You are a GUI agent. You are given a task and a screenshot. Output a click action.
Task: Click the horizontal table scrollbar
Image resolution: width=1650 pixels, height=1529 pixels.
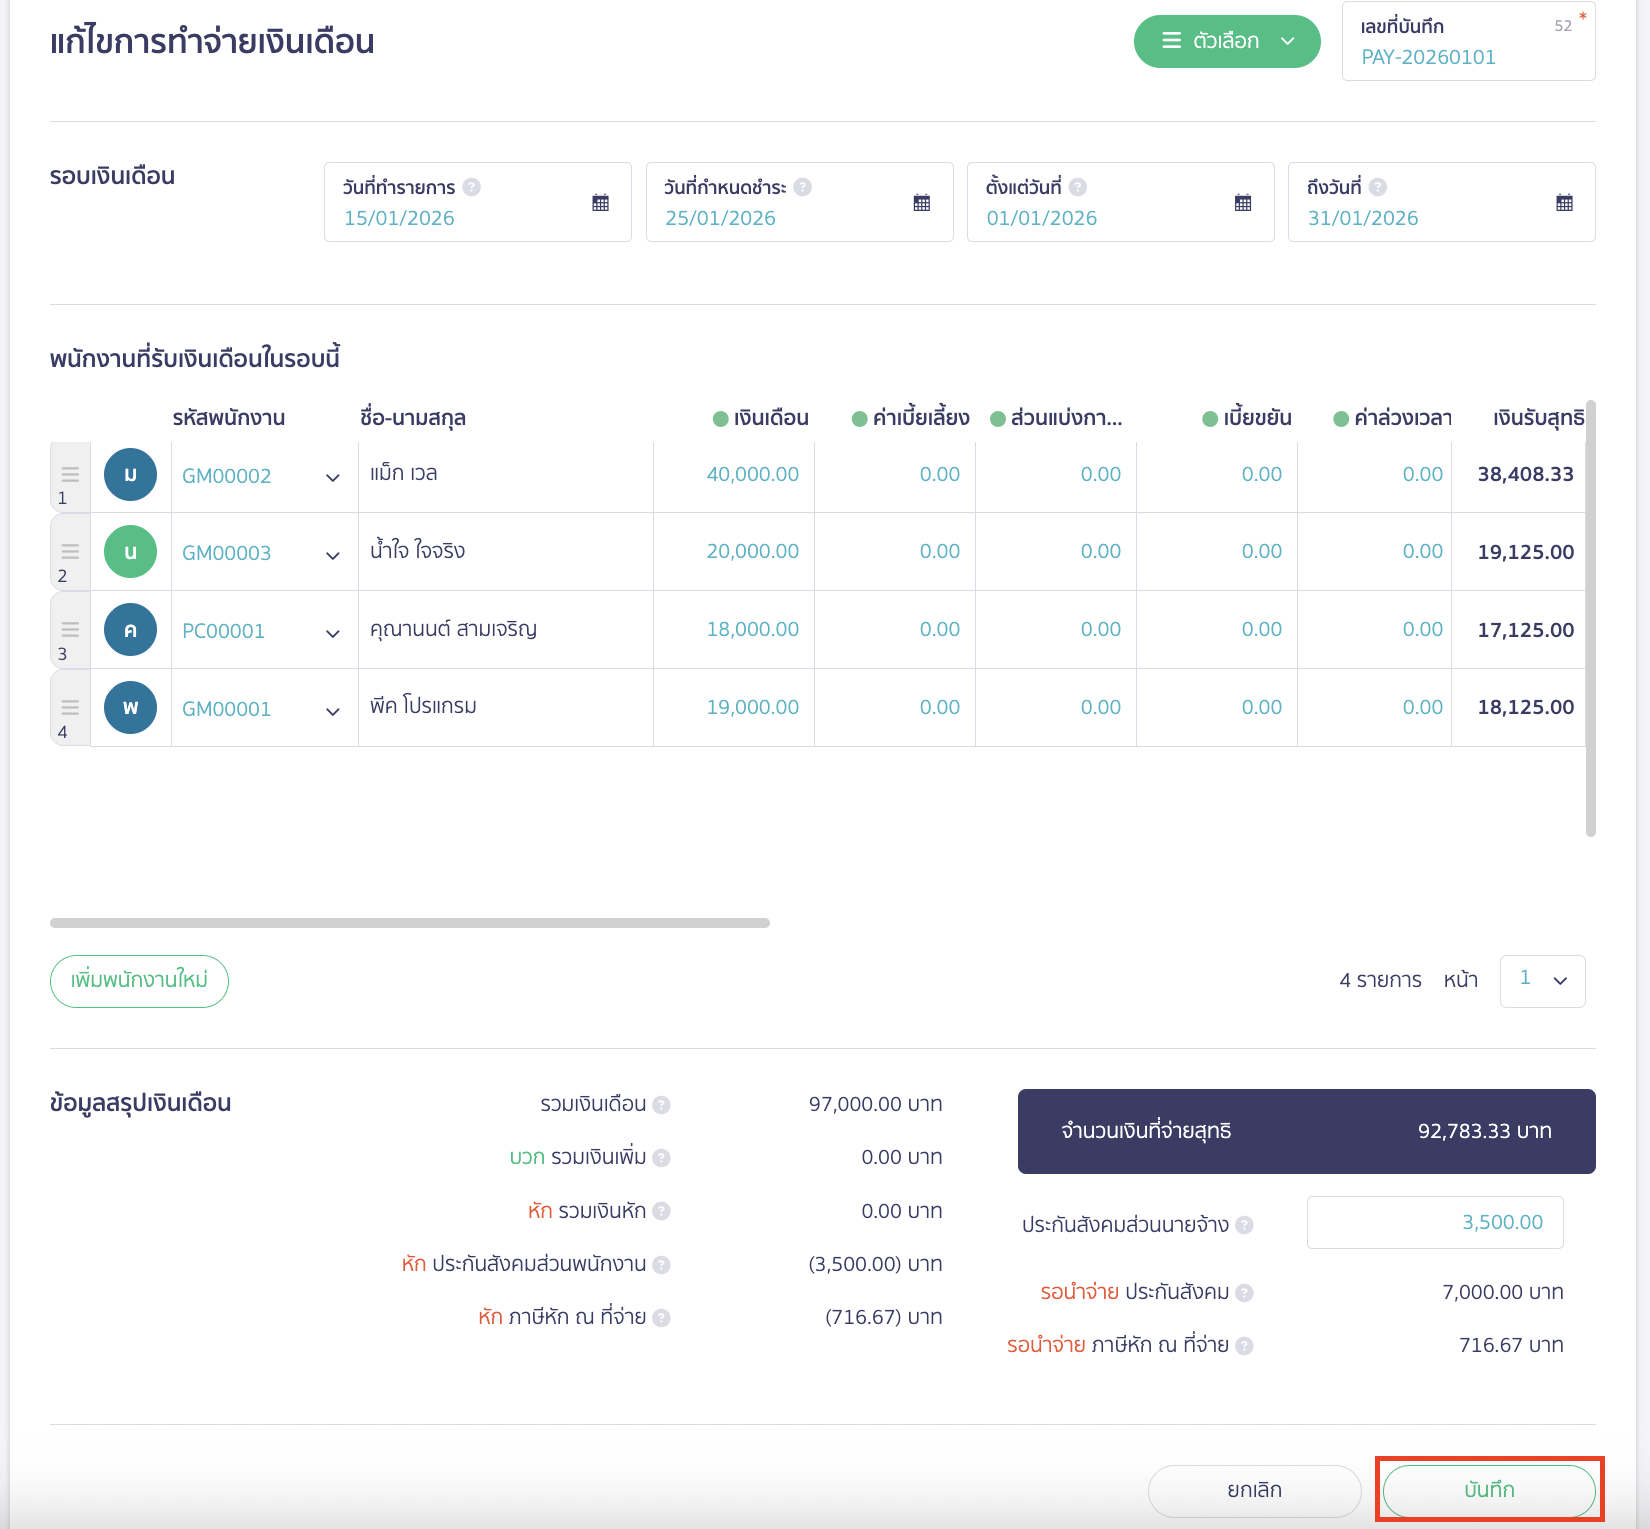(410, 923)
